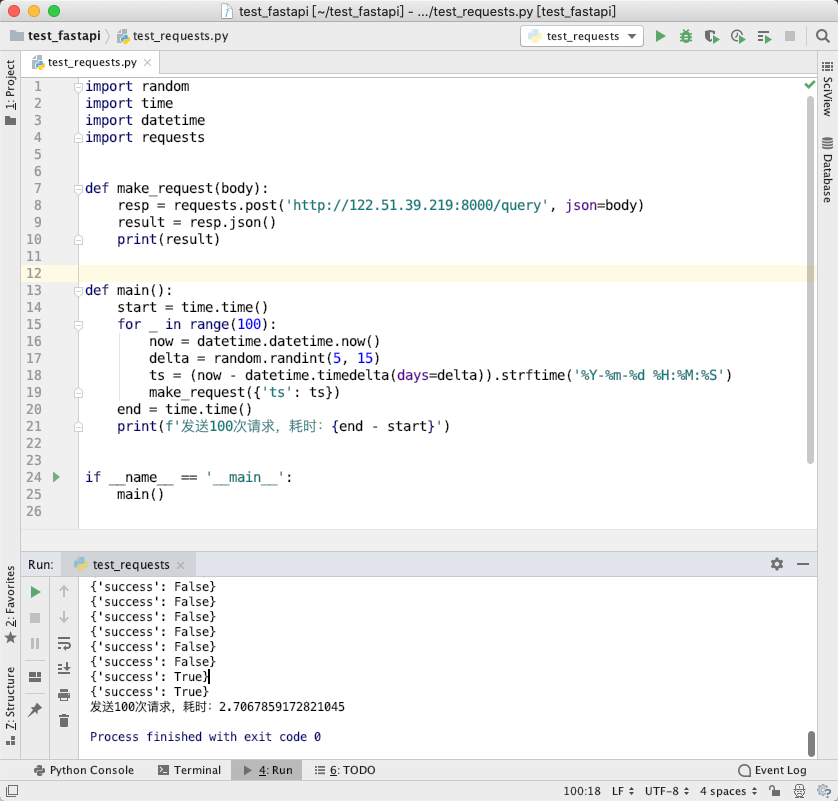Image resolution: width=838 pixels, height=801 pixels.
Task: Open the Python Console tab
Action: tap(84, 770)
